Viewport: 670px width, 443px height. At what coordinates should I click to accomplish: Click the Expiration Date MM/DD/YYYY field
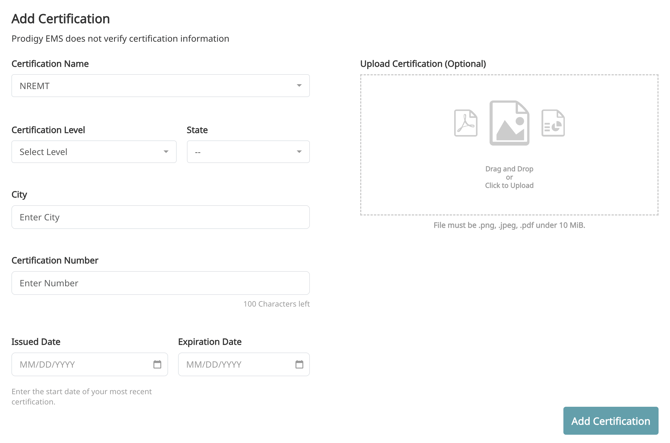point(235,364)
